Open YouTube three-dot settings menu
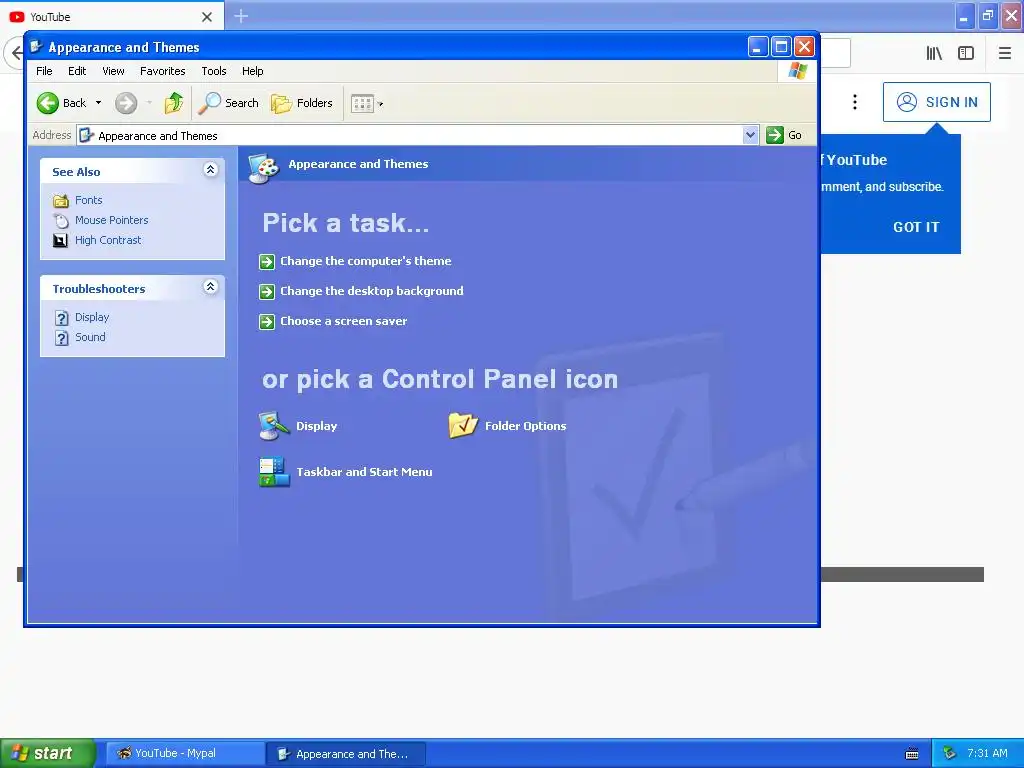The height and width of the screenshot is (768, 1024). point(854,102)
